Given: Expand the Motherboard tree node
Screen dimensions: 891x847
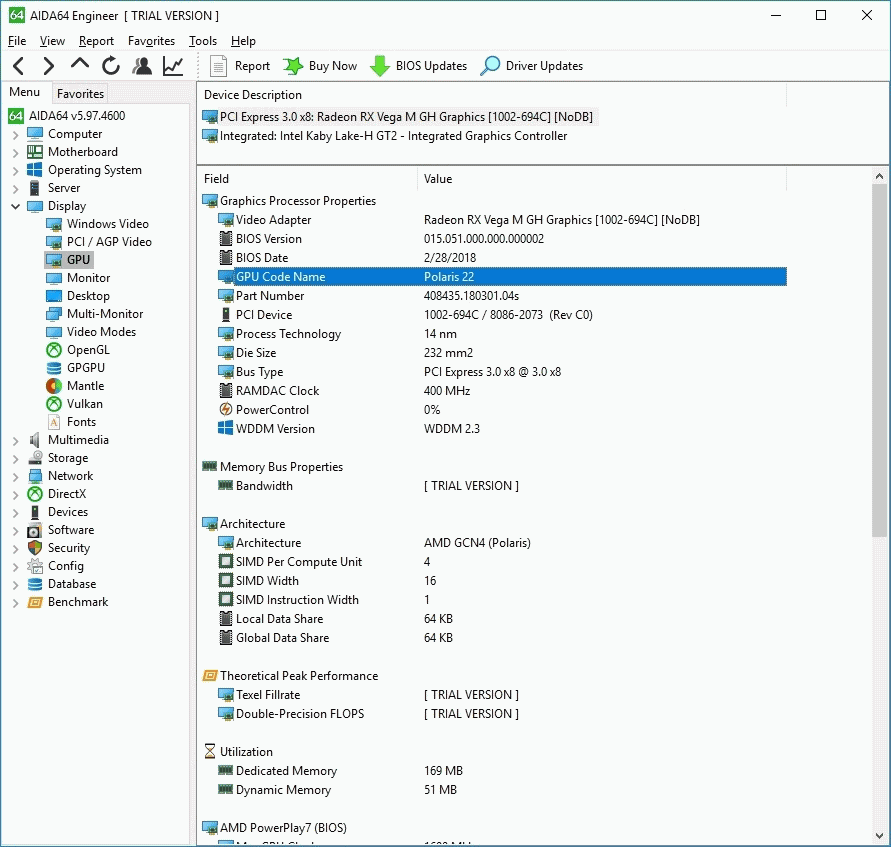Looking at the screenshot, I should [x=15, y=152].
